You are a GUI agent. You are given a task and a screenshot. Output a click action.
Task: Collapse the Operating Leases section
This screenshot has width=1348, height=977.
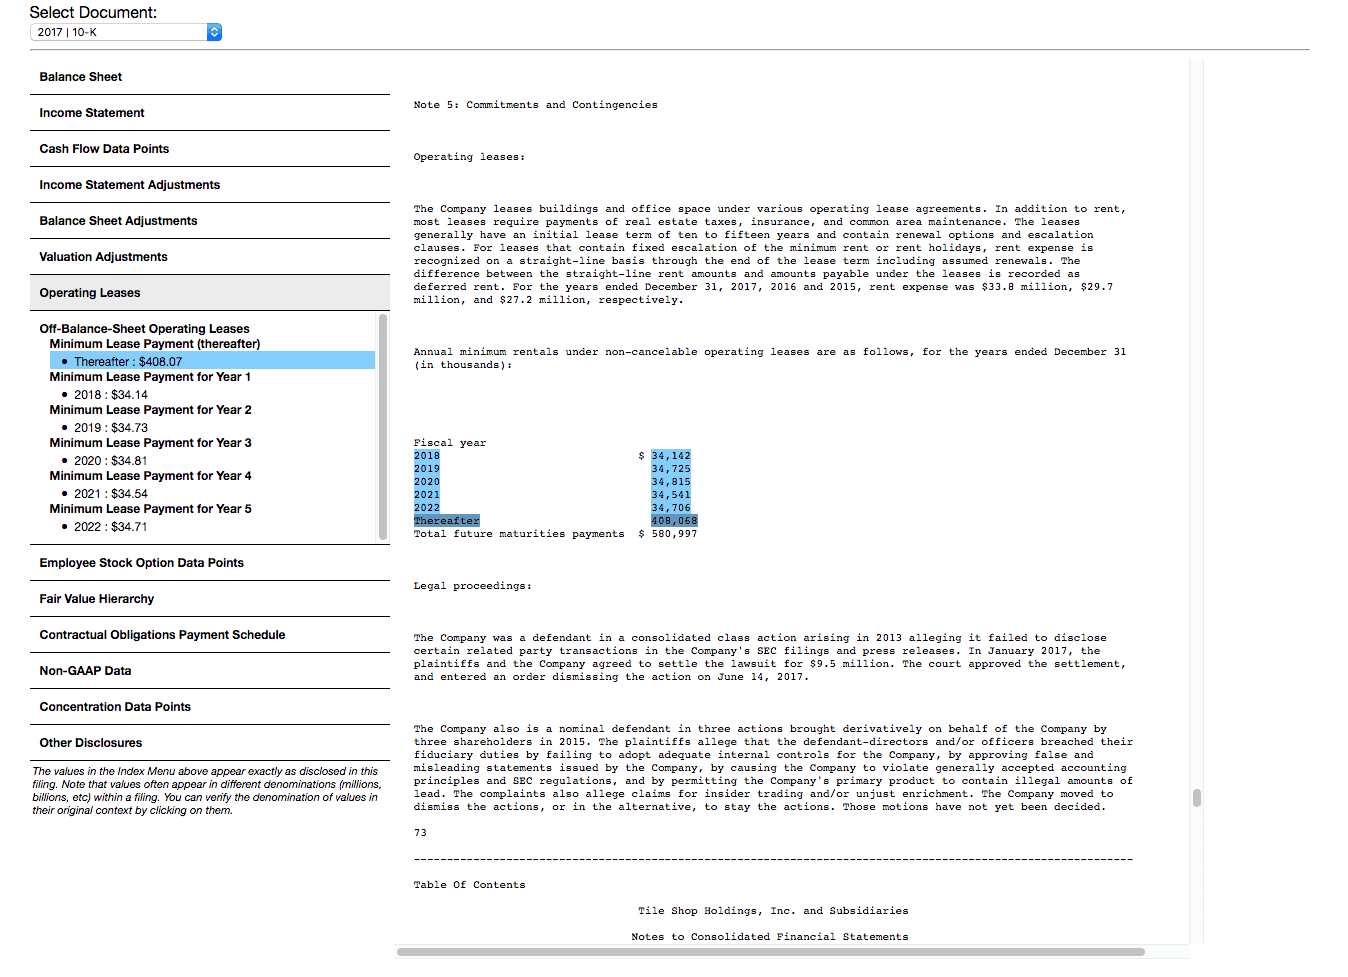coord(210,293)
